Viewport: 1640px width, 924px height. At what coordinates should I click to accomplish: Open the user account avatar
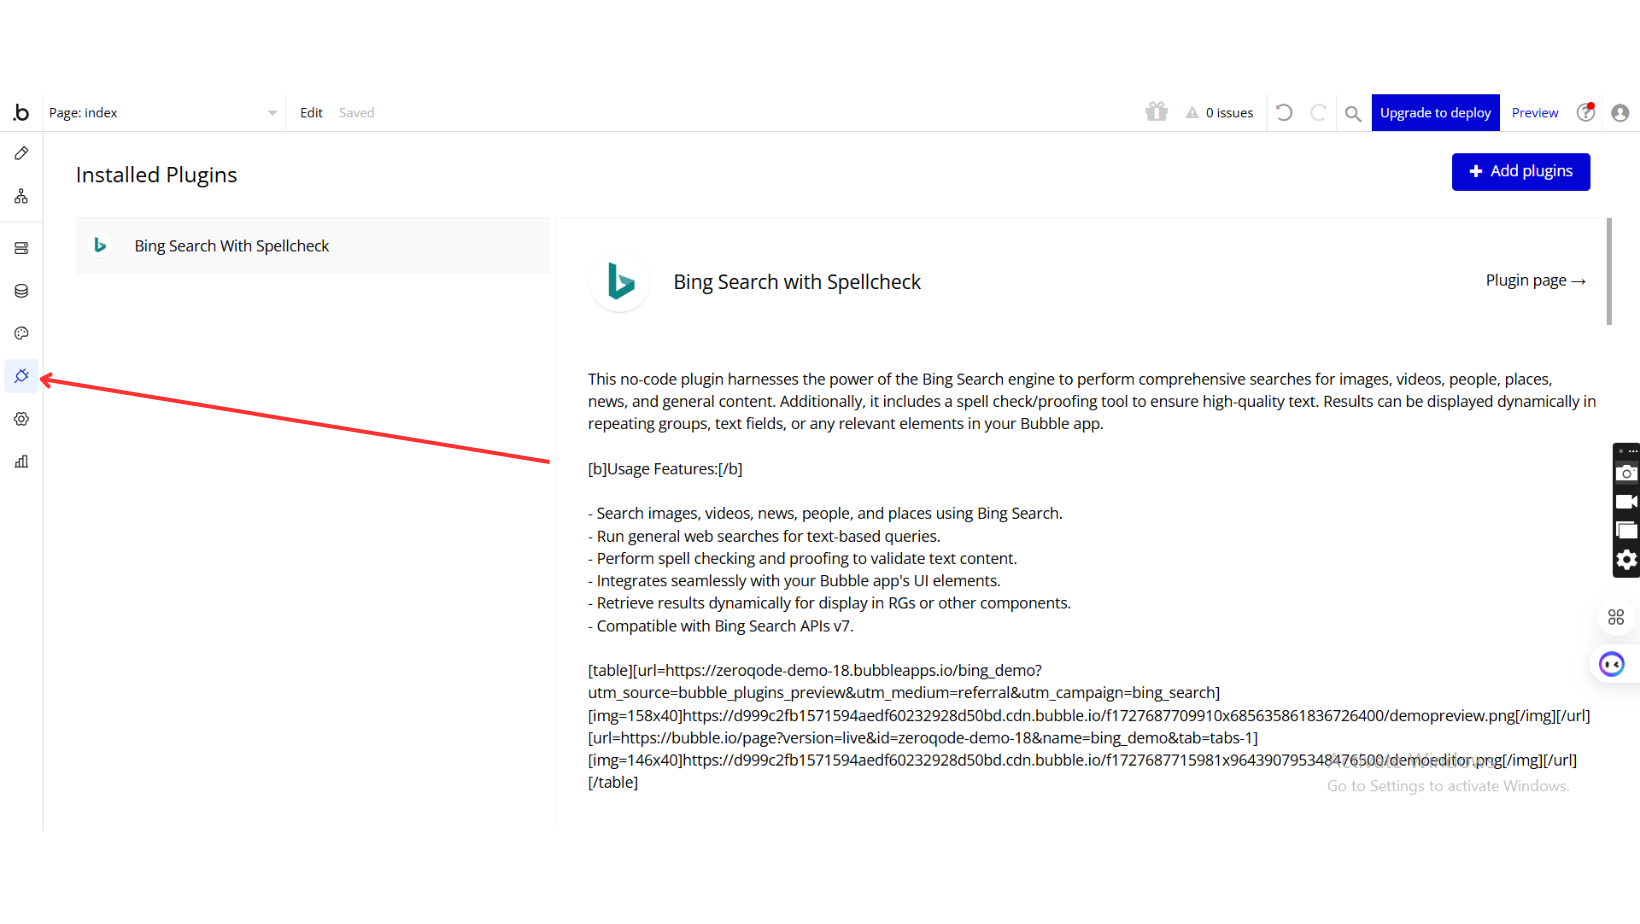[1620, 113]
